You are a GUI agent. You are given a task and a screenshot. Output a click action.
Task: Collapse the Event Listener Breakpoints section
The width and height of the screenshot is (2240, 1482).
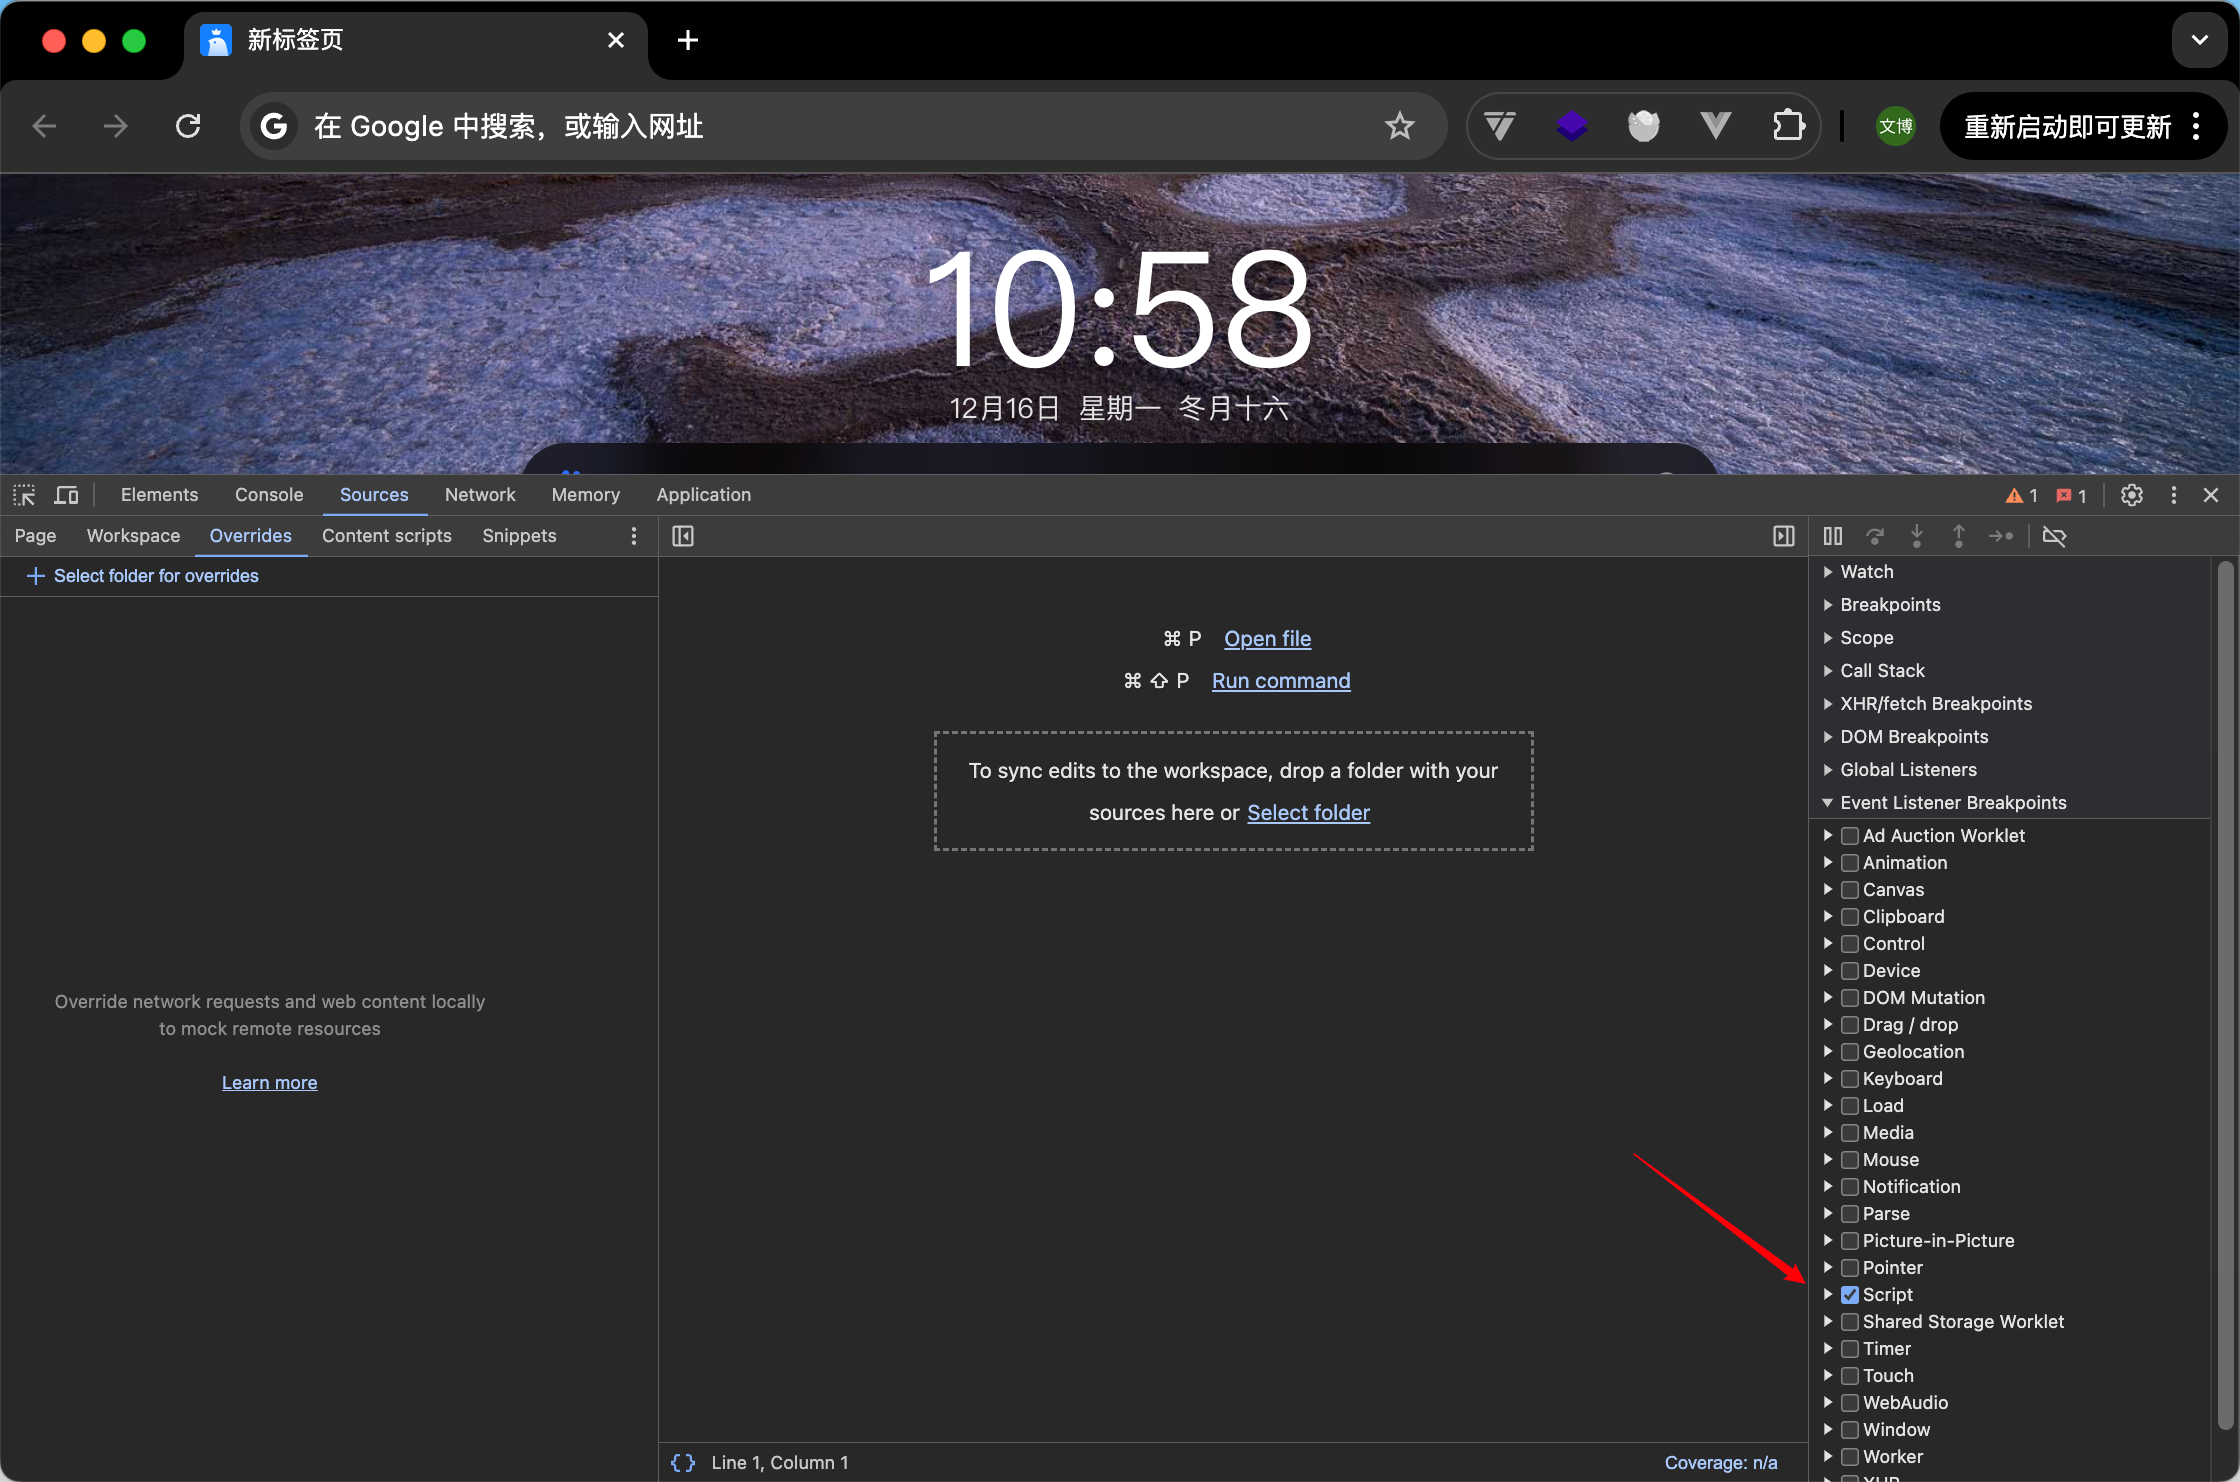pos(1827,802)
